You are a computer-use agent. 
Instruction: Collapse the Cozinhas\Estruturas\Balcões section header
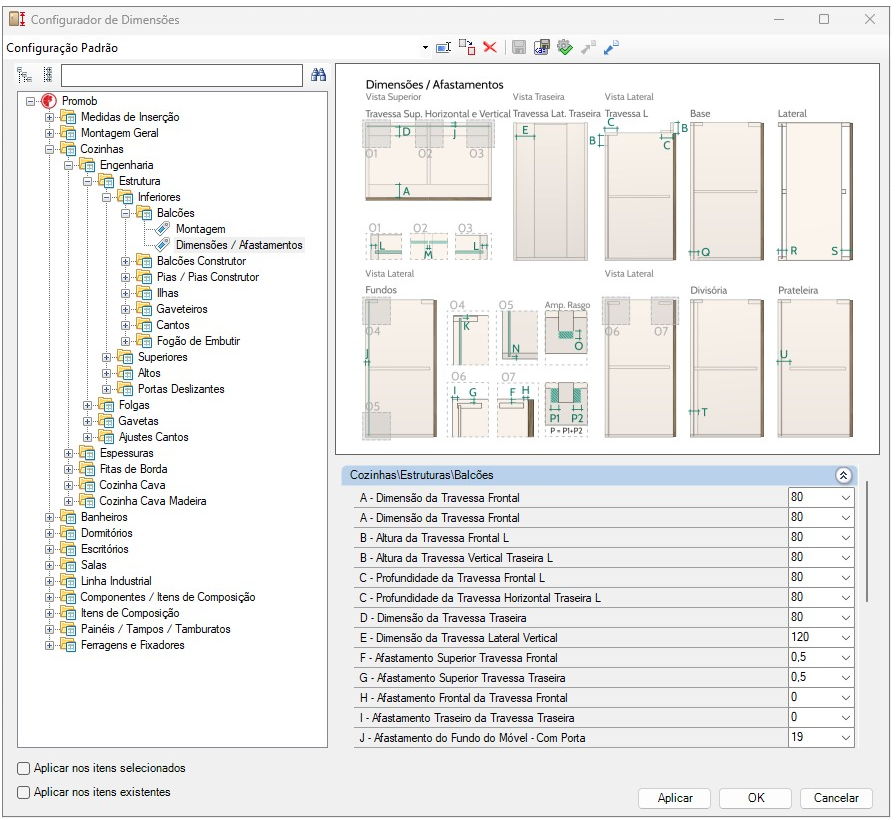pyautogui.click(x=843, y=475)
